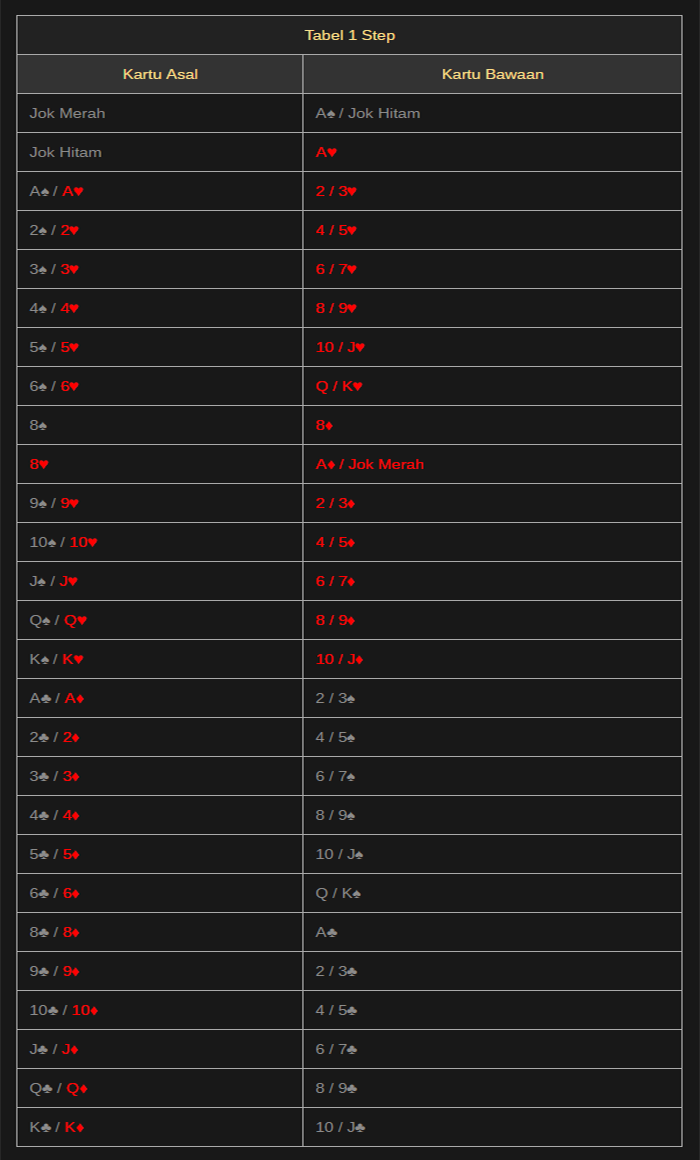Click the A♦ / Jok Merah result cell
This screenshot has width=700, height=1160.
[492, 464]
